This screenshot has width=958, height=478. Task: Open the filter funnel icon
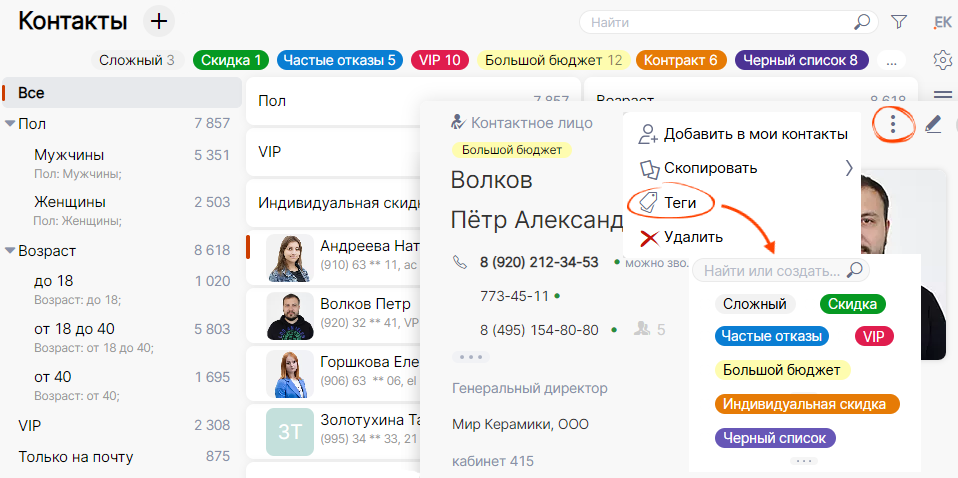pos(899,22)
